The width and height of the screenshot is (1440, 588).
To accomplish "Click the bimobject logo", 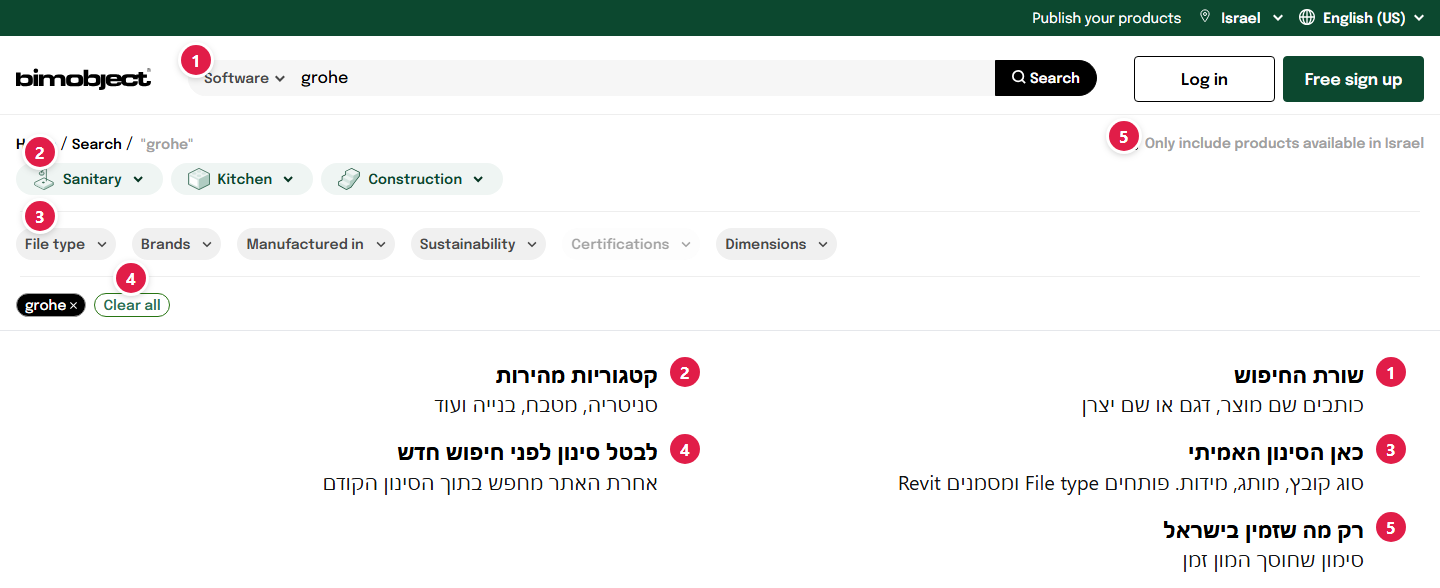I will 83,78.
